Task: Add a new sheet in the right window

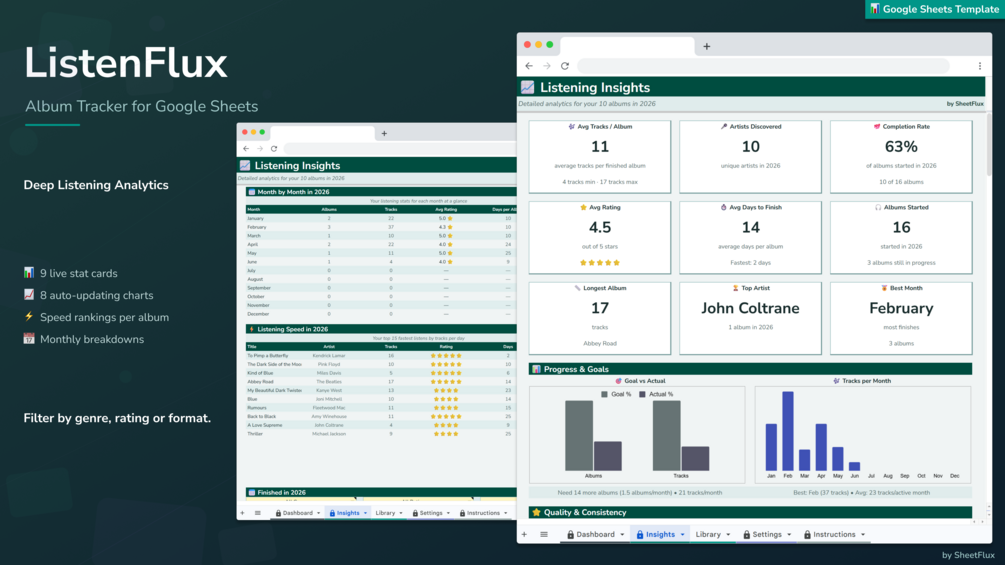Action: [x=524, y=534]
